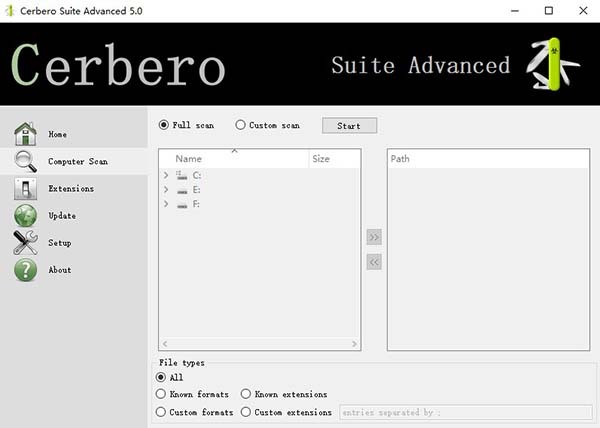
Task: Click the Size column header
Action: pyautogui.click(x=334, y=159)
